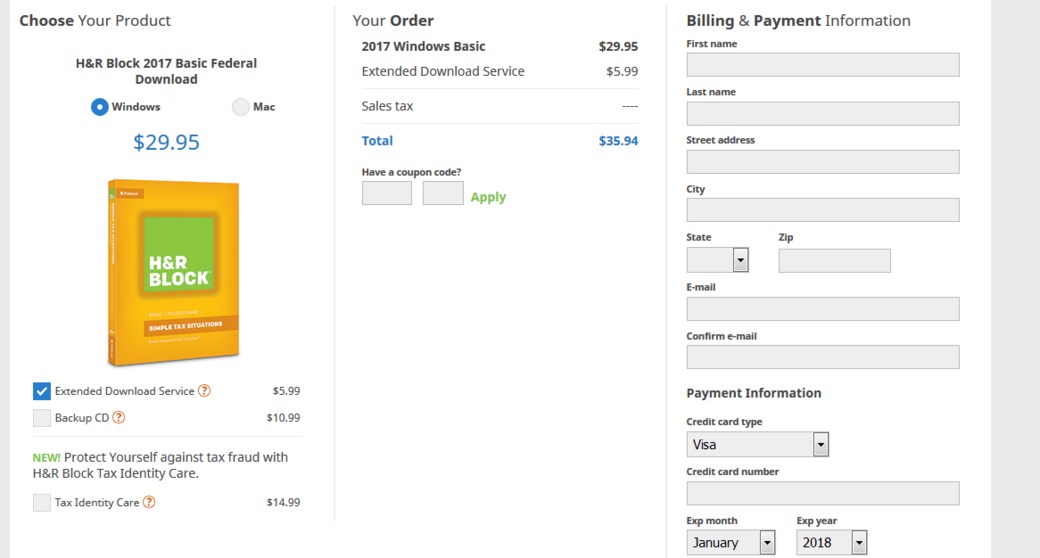
Task: Click the Street address input
Action: [x=822, y=162]
